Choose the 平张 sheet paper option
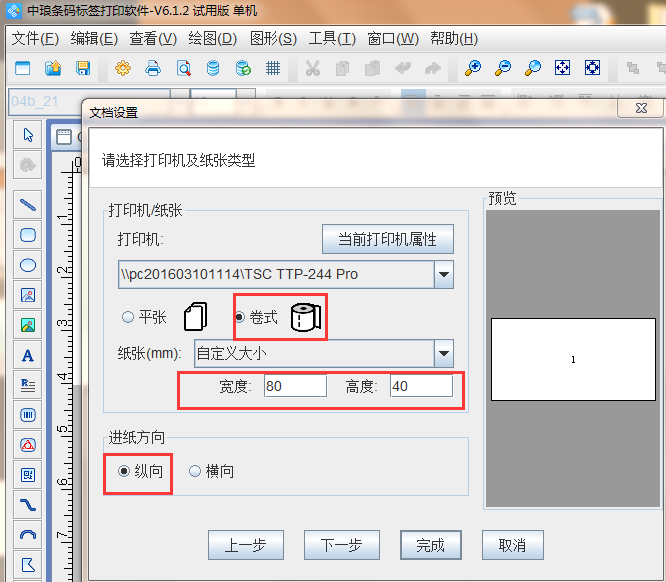 pos(128,317)
